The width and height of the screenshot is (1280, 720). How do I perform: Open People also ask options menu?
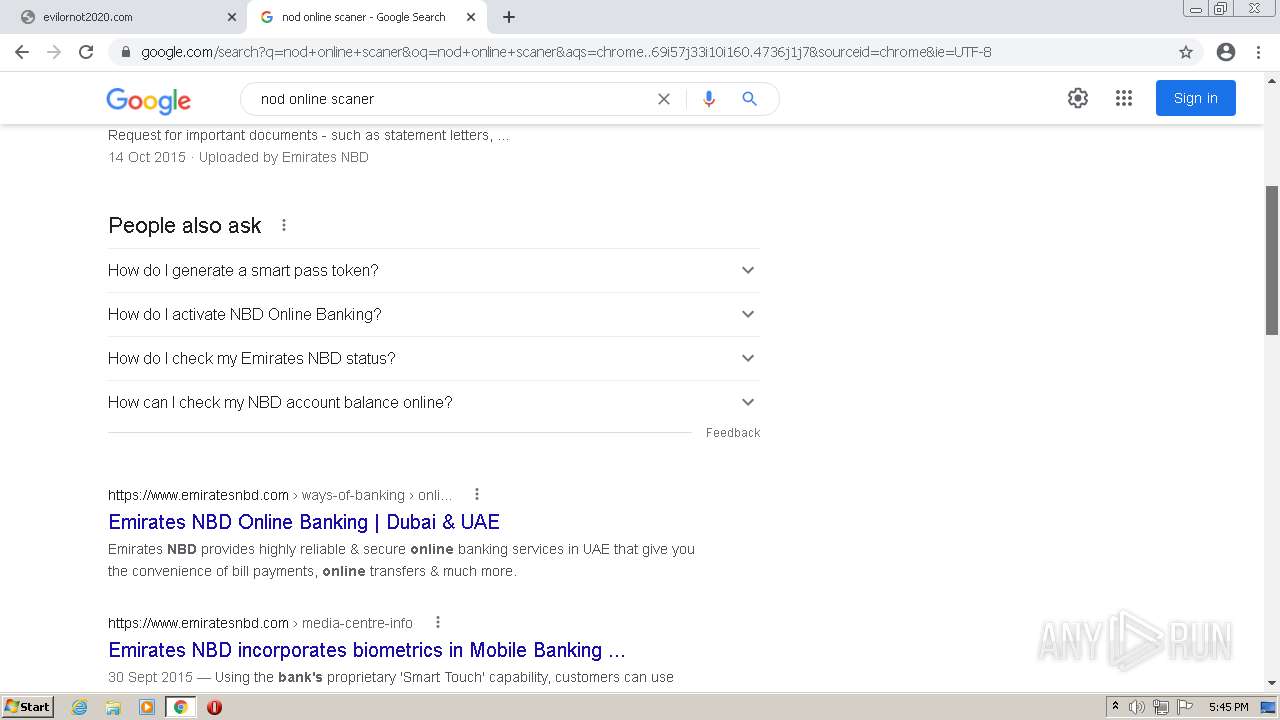[284, 225]
